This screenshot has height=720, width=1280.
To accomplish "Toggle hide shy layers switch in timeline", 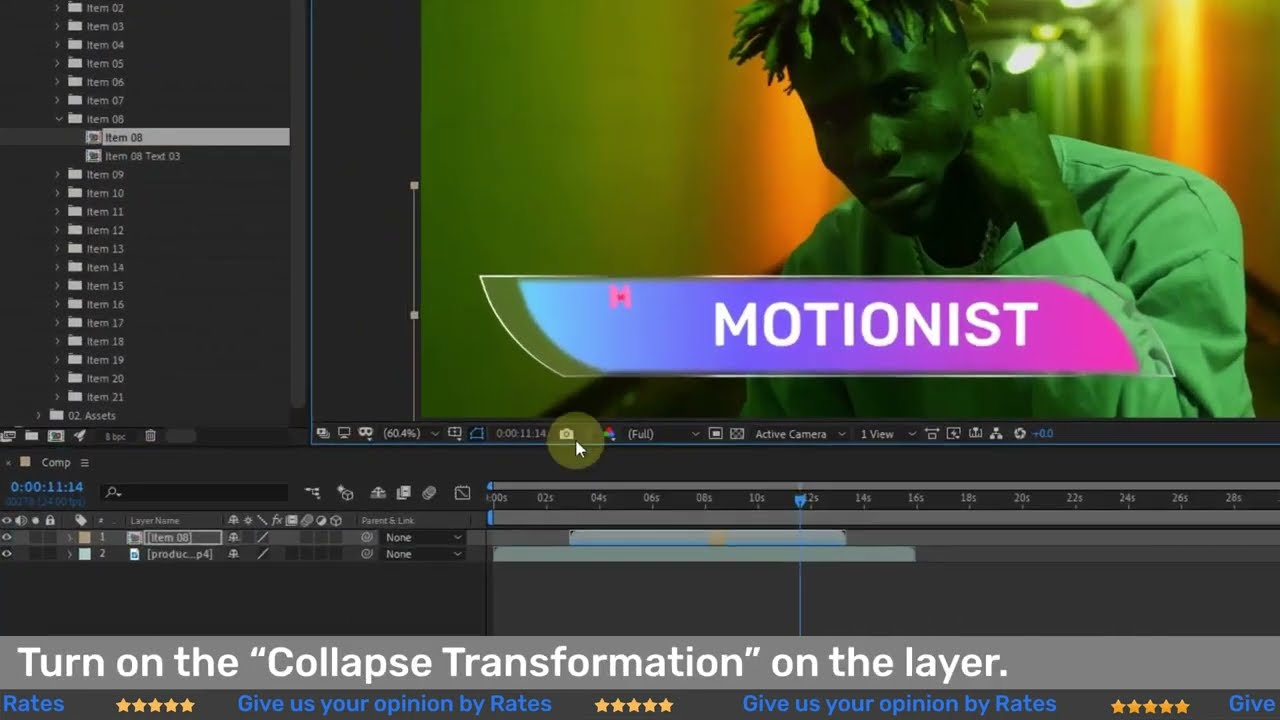I will point(378,493).
